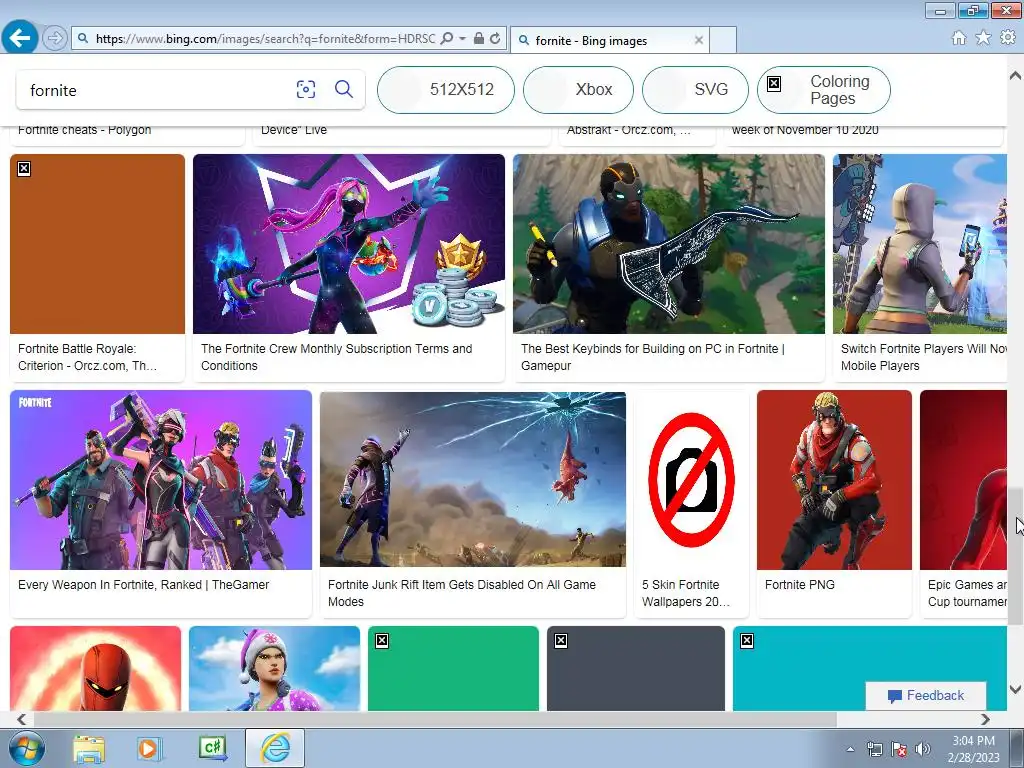This screenshot has height=768, width=1024.
Task: Open the browser Tools gear icon
Action: pyautogui.click(x=1008, y=38)
